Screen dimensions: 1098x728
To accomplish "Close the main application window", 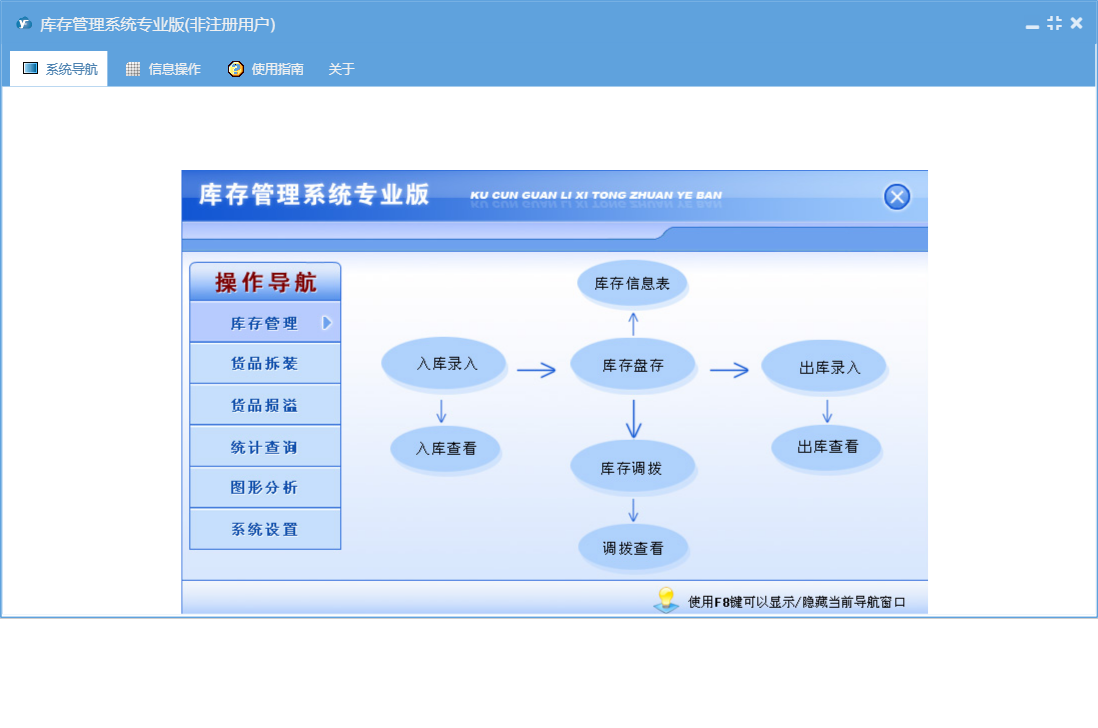I will (x=1076, y=23).
